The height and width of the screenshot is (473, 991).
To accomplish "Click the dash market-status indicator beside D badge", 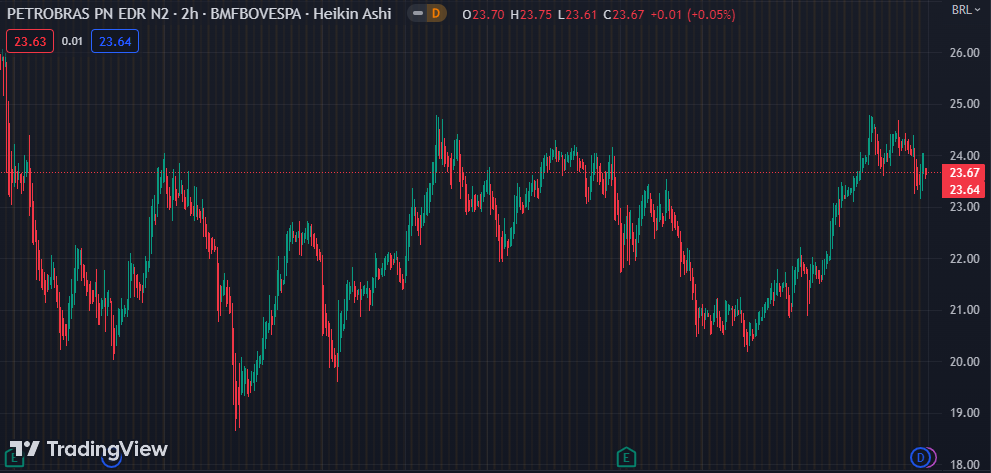I will click(418, 13).
